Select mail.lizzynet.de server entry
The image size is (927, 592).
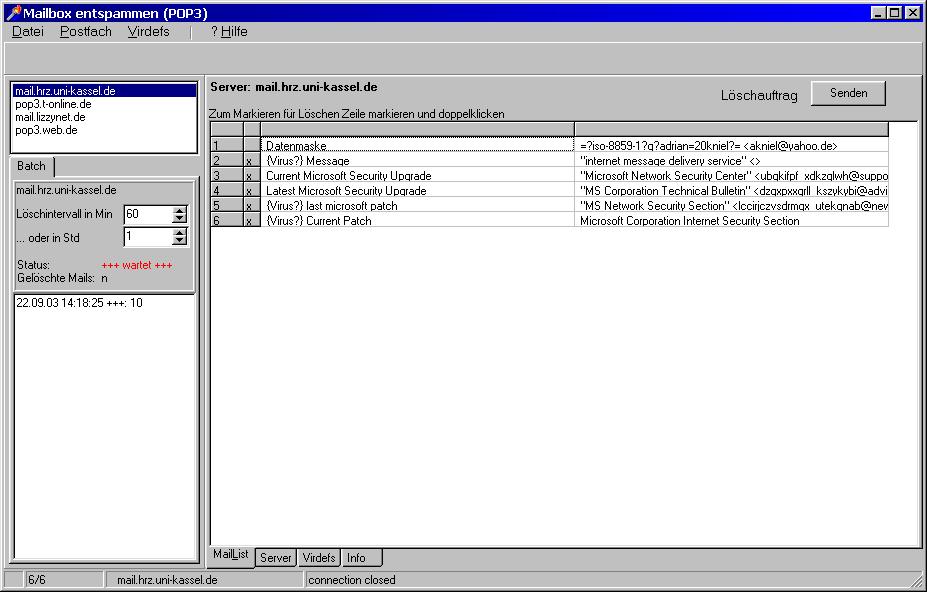point(50,117)
